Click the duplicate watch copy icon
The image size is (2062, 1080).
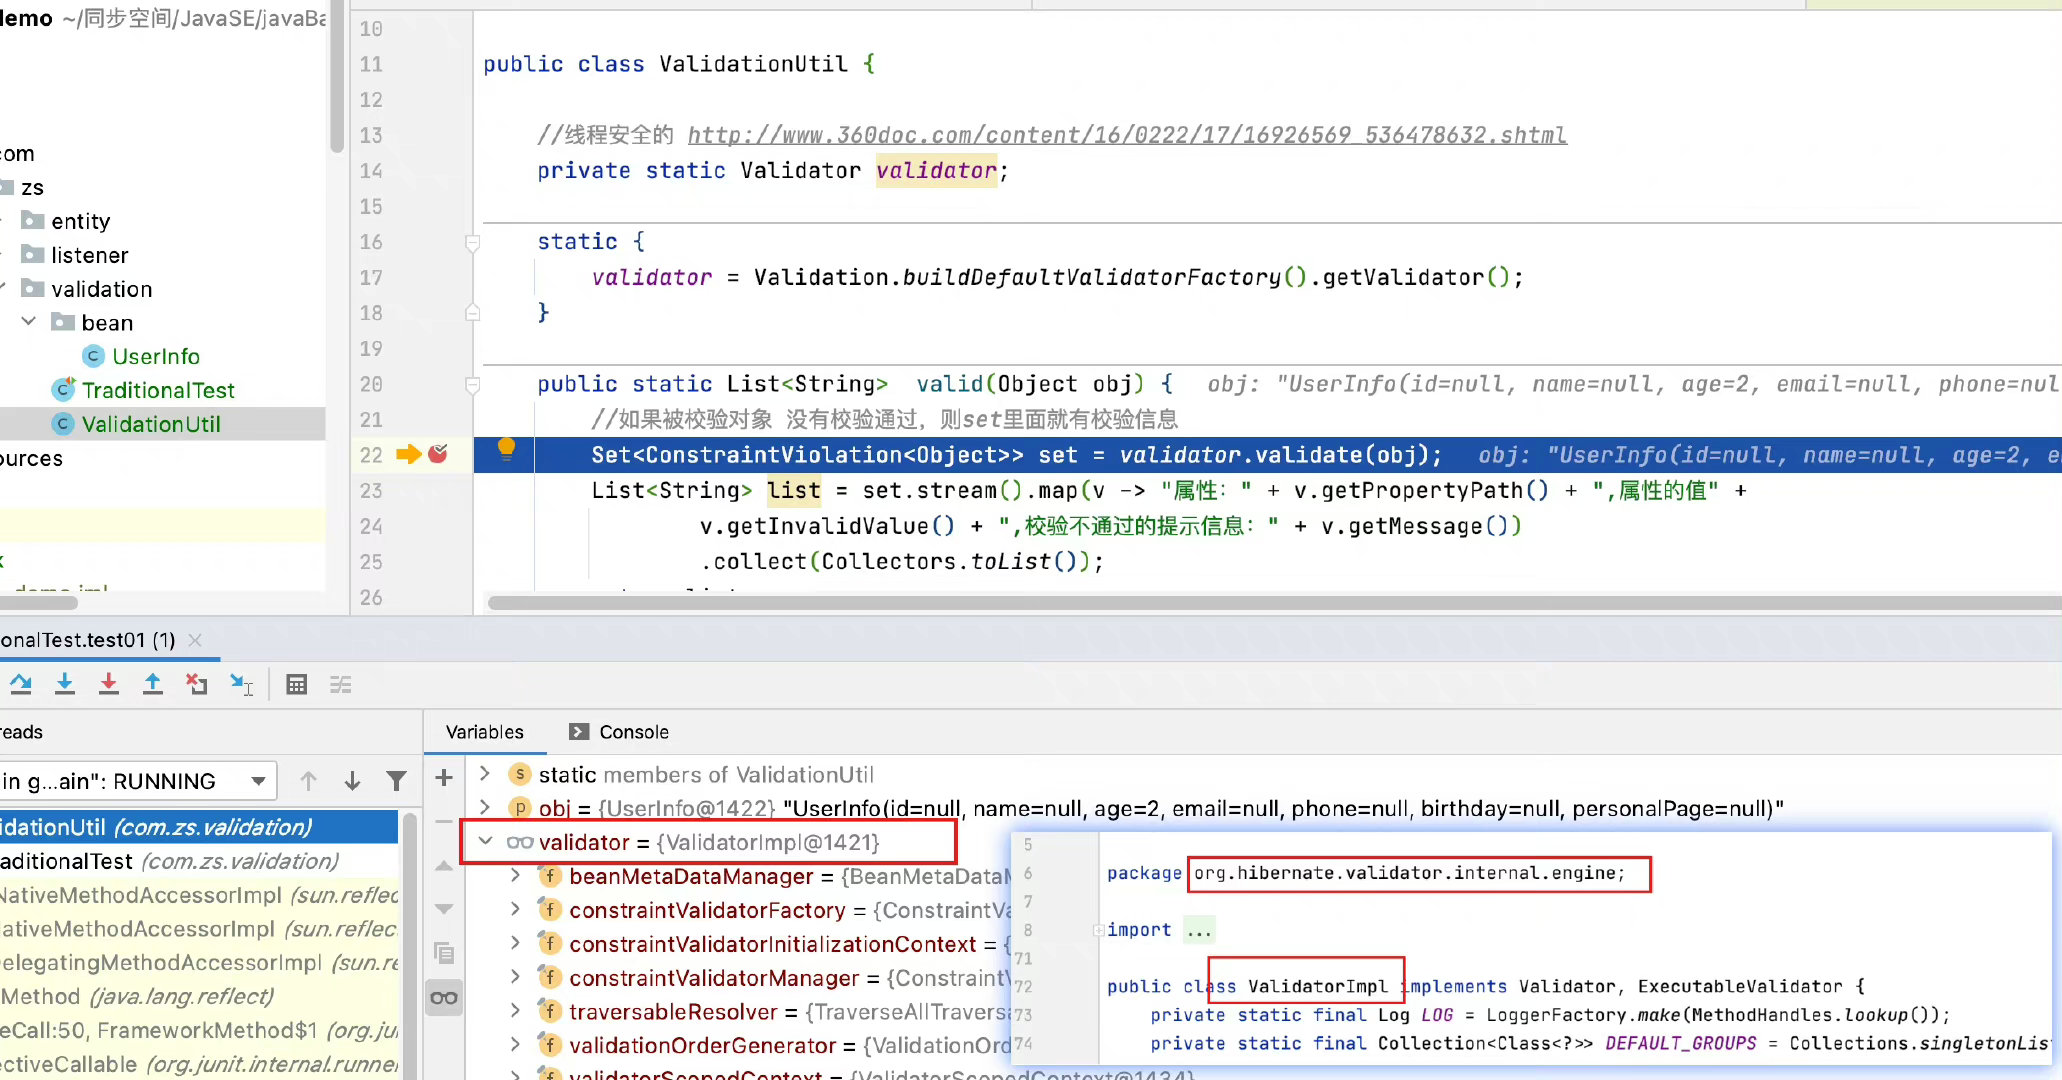pos(445,953)
